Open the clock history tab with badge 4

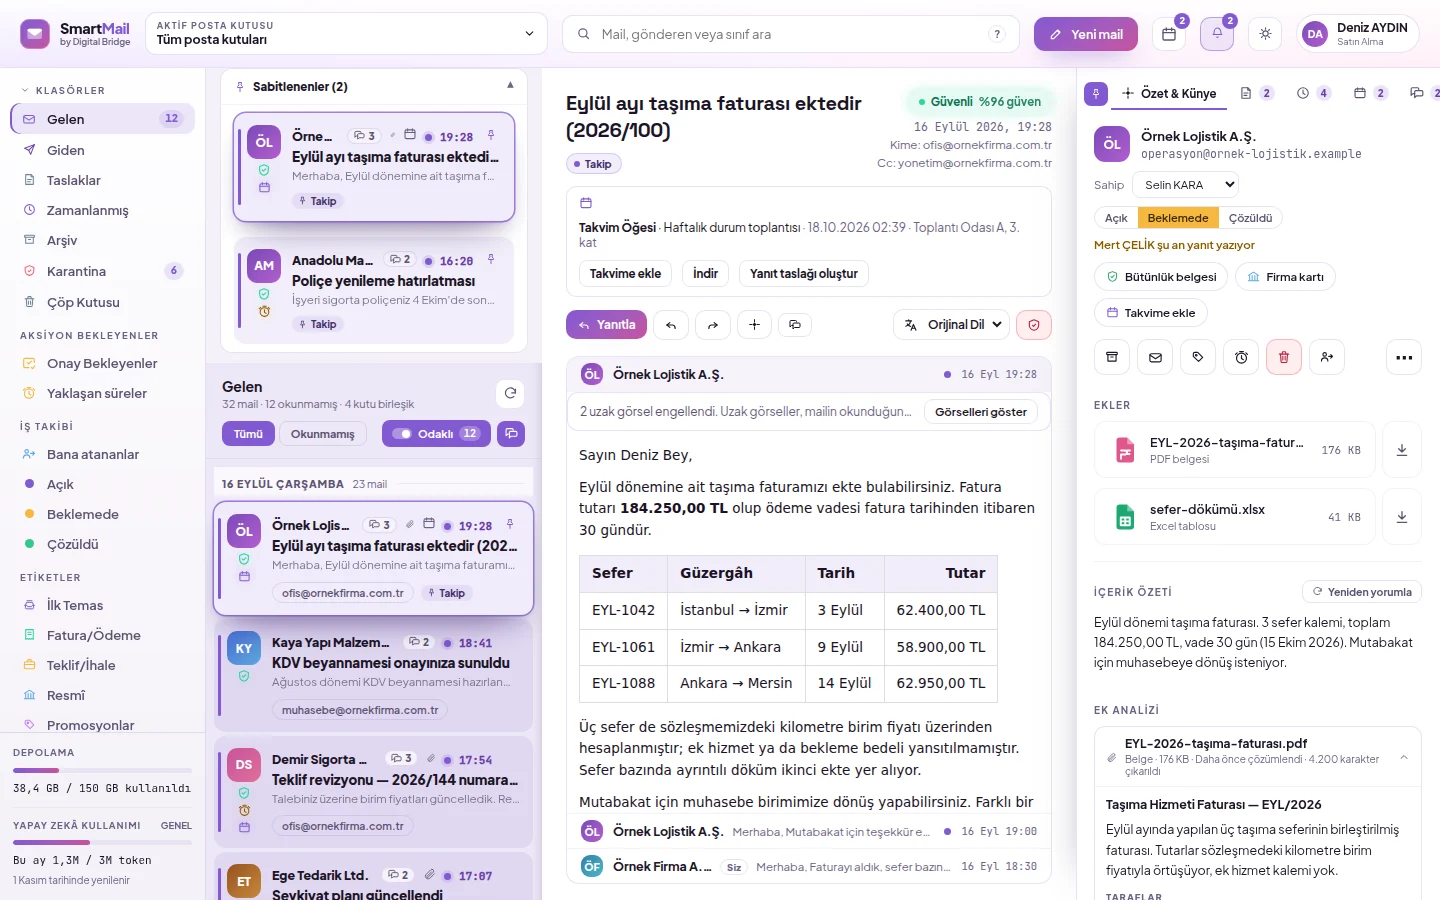click(1314, 93)
